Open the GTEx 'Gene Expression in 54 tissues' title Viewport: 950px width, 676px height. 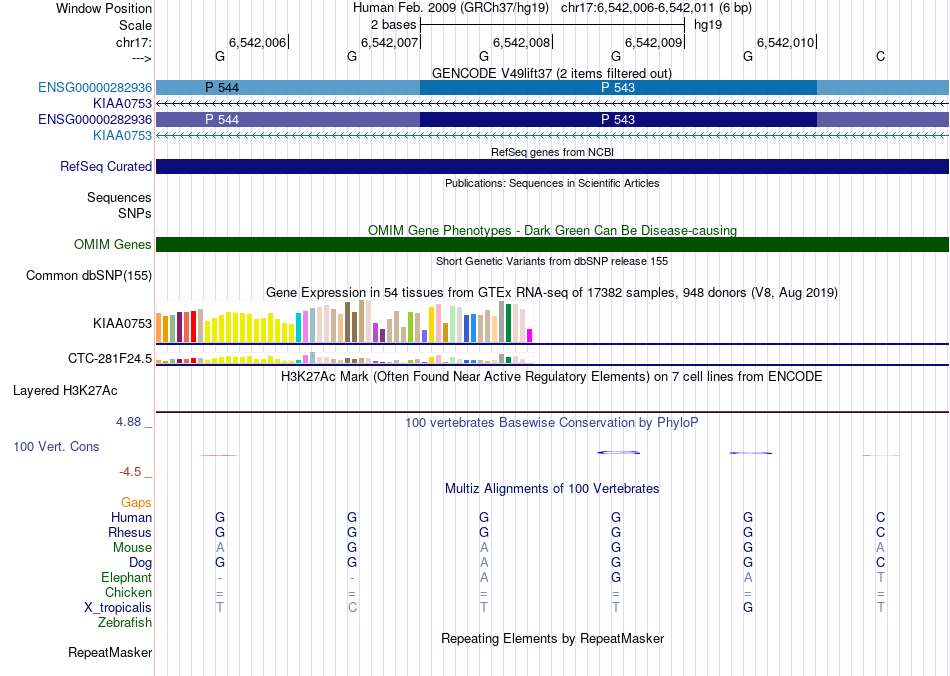click(552, 293)
